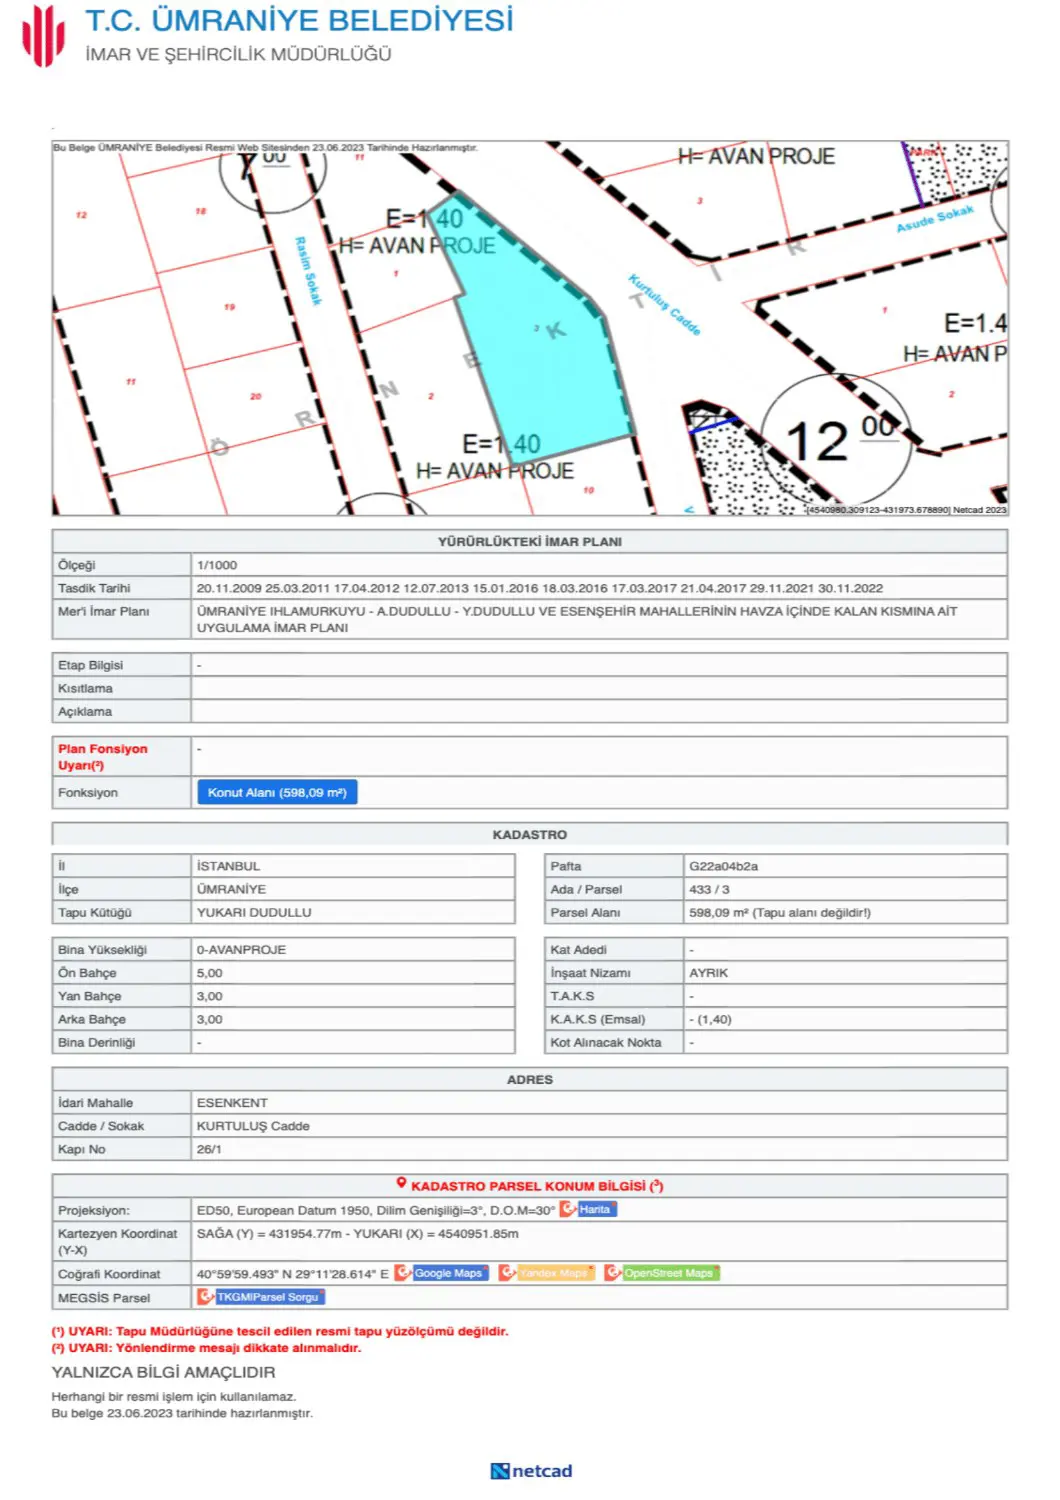Select the Kartezyen coordinate value text
Screen dimensions: 1060x1500
(358, 1234)
